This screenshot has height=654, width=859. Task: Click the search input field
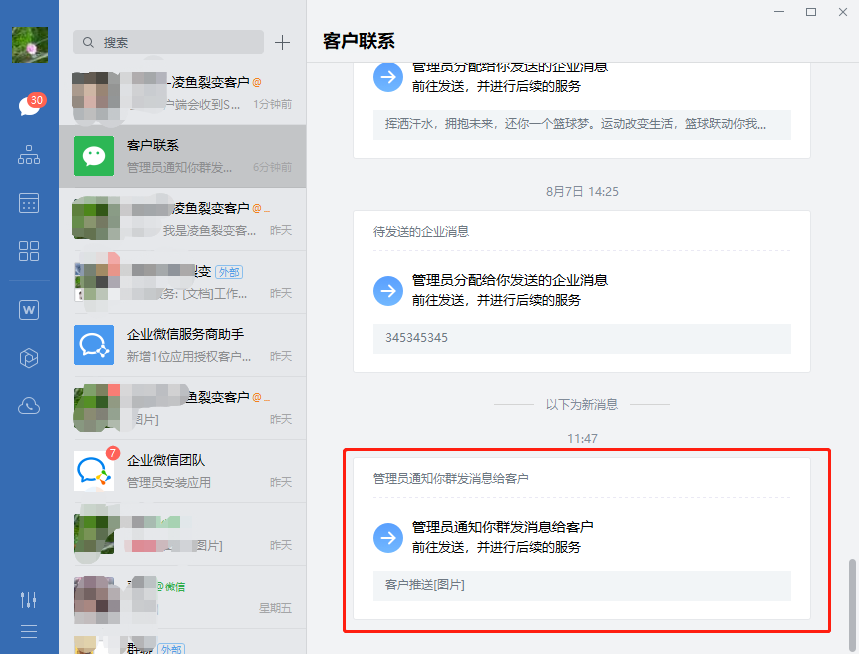(x=168, y=42)
